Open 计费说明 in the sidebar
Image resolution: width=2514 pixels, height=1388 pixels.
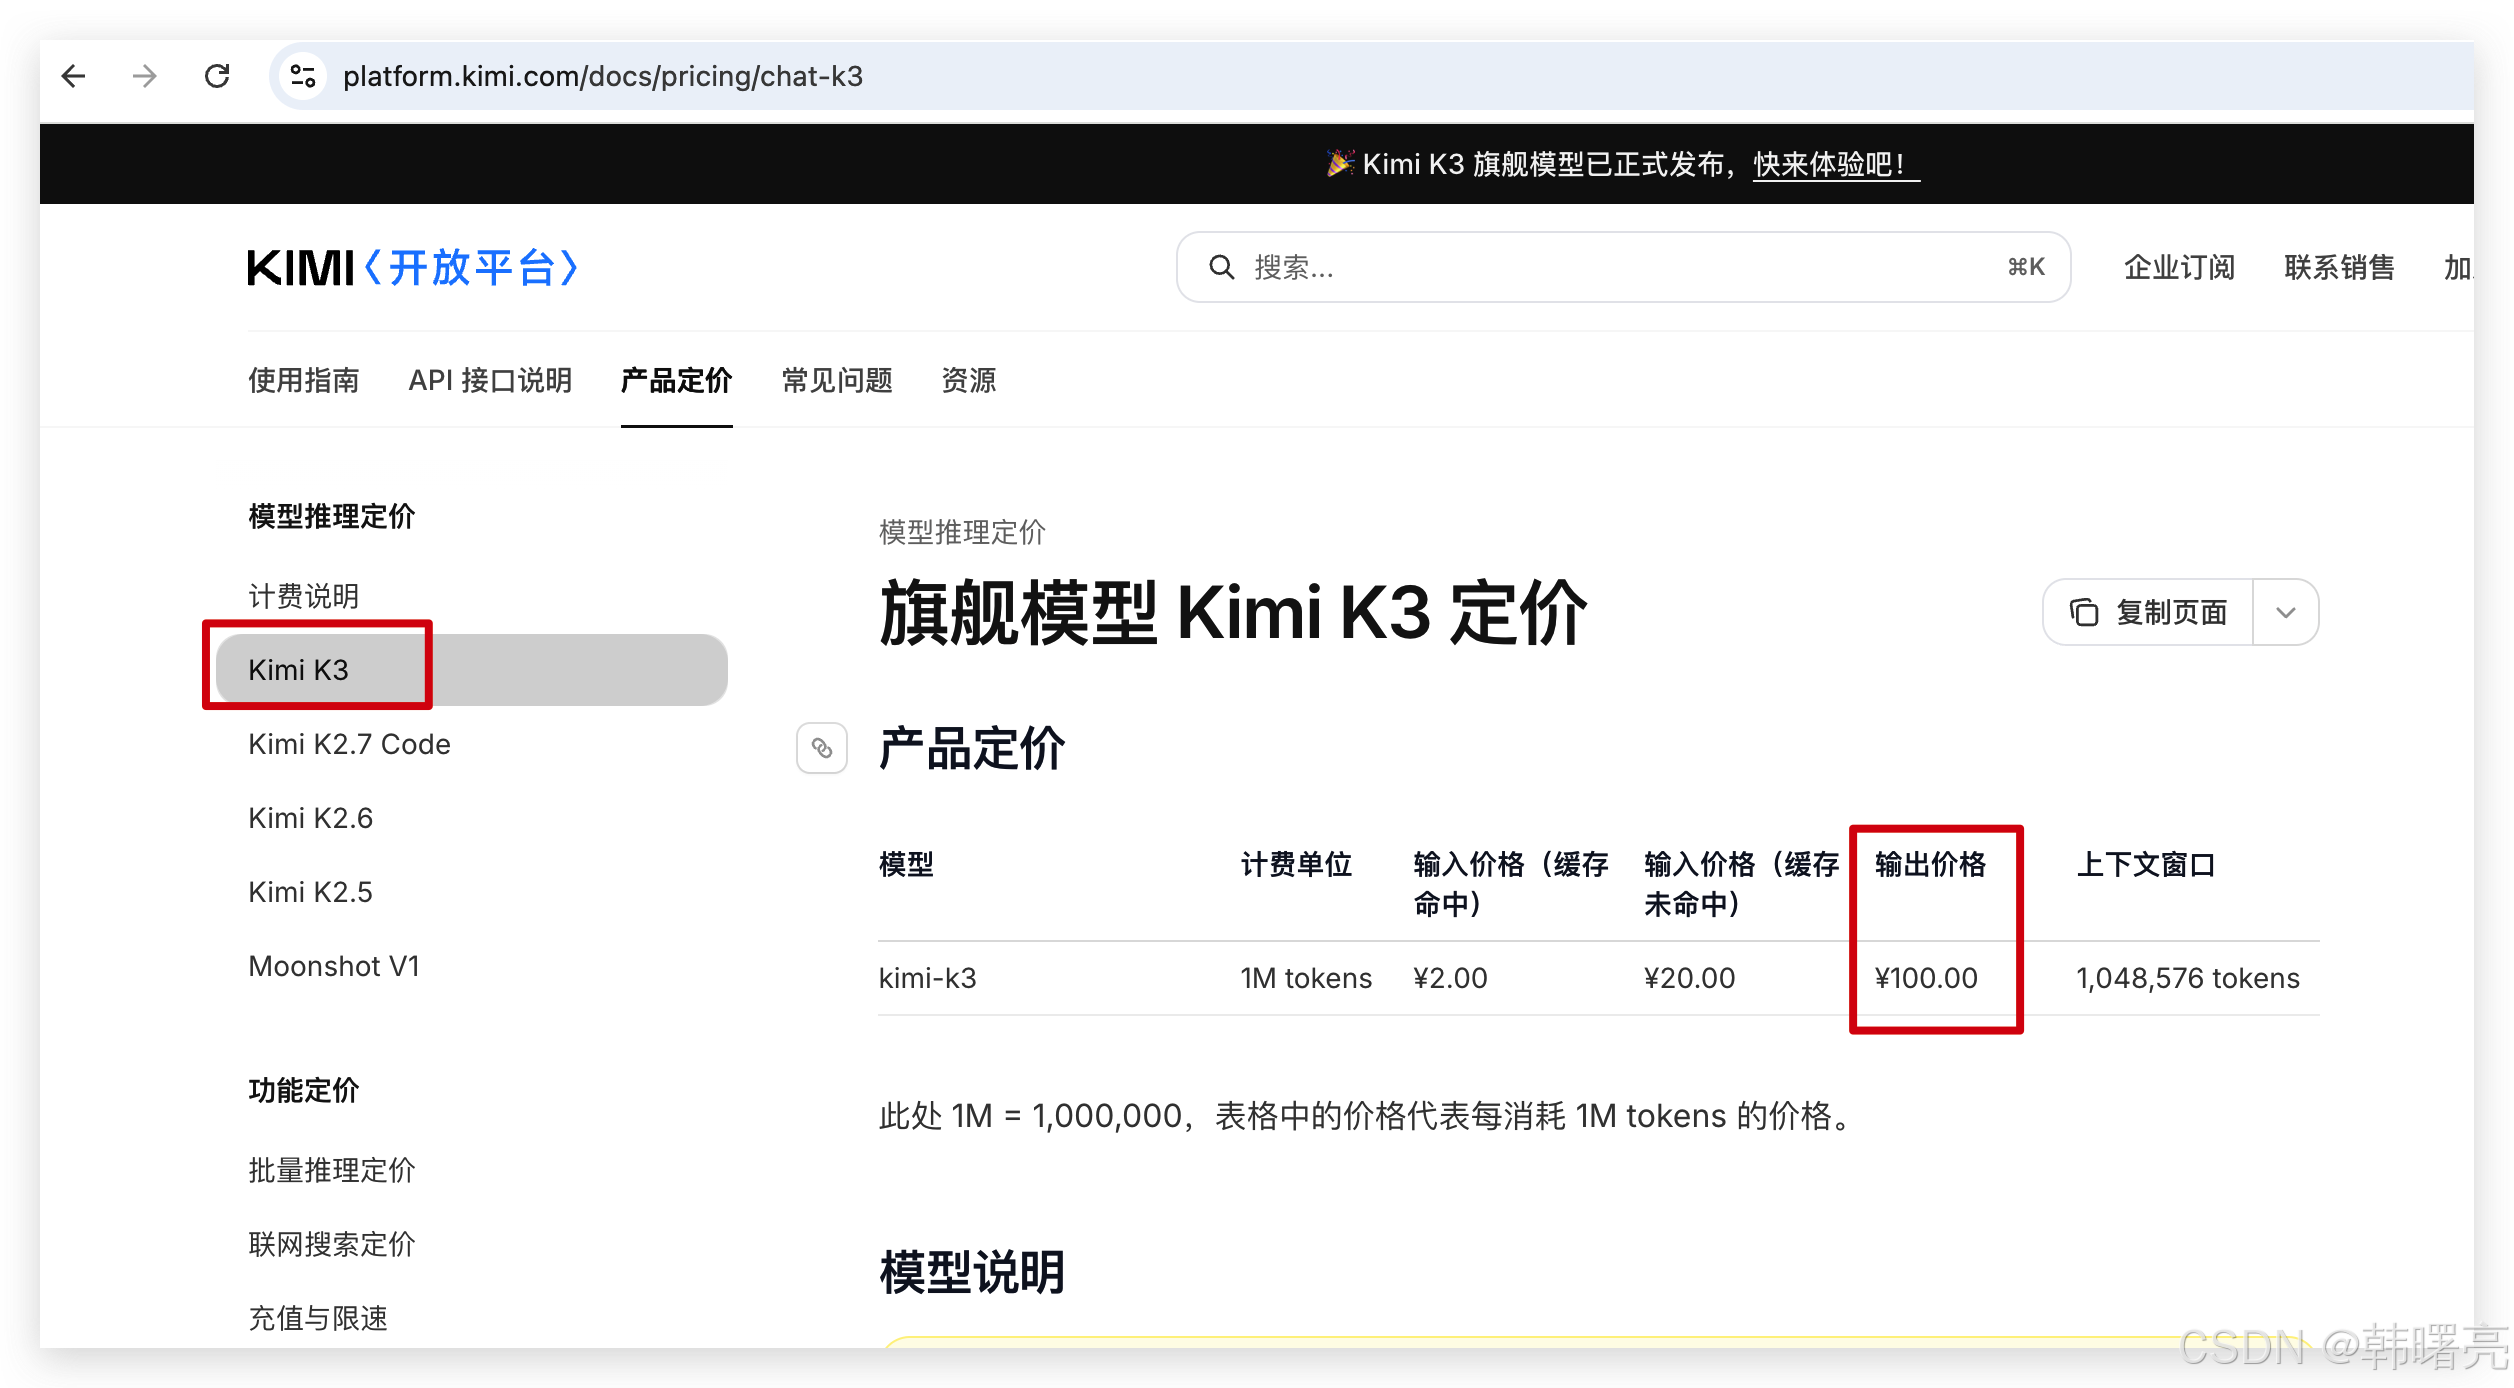pos(304,596)
